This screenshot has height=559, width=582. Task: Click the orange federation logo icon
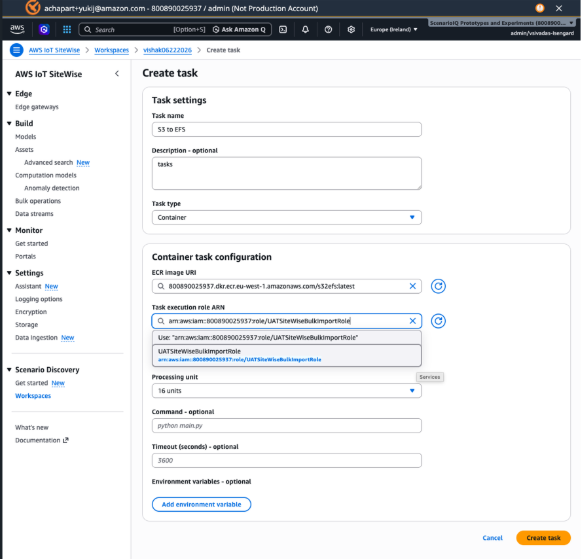[33, 7]
